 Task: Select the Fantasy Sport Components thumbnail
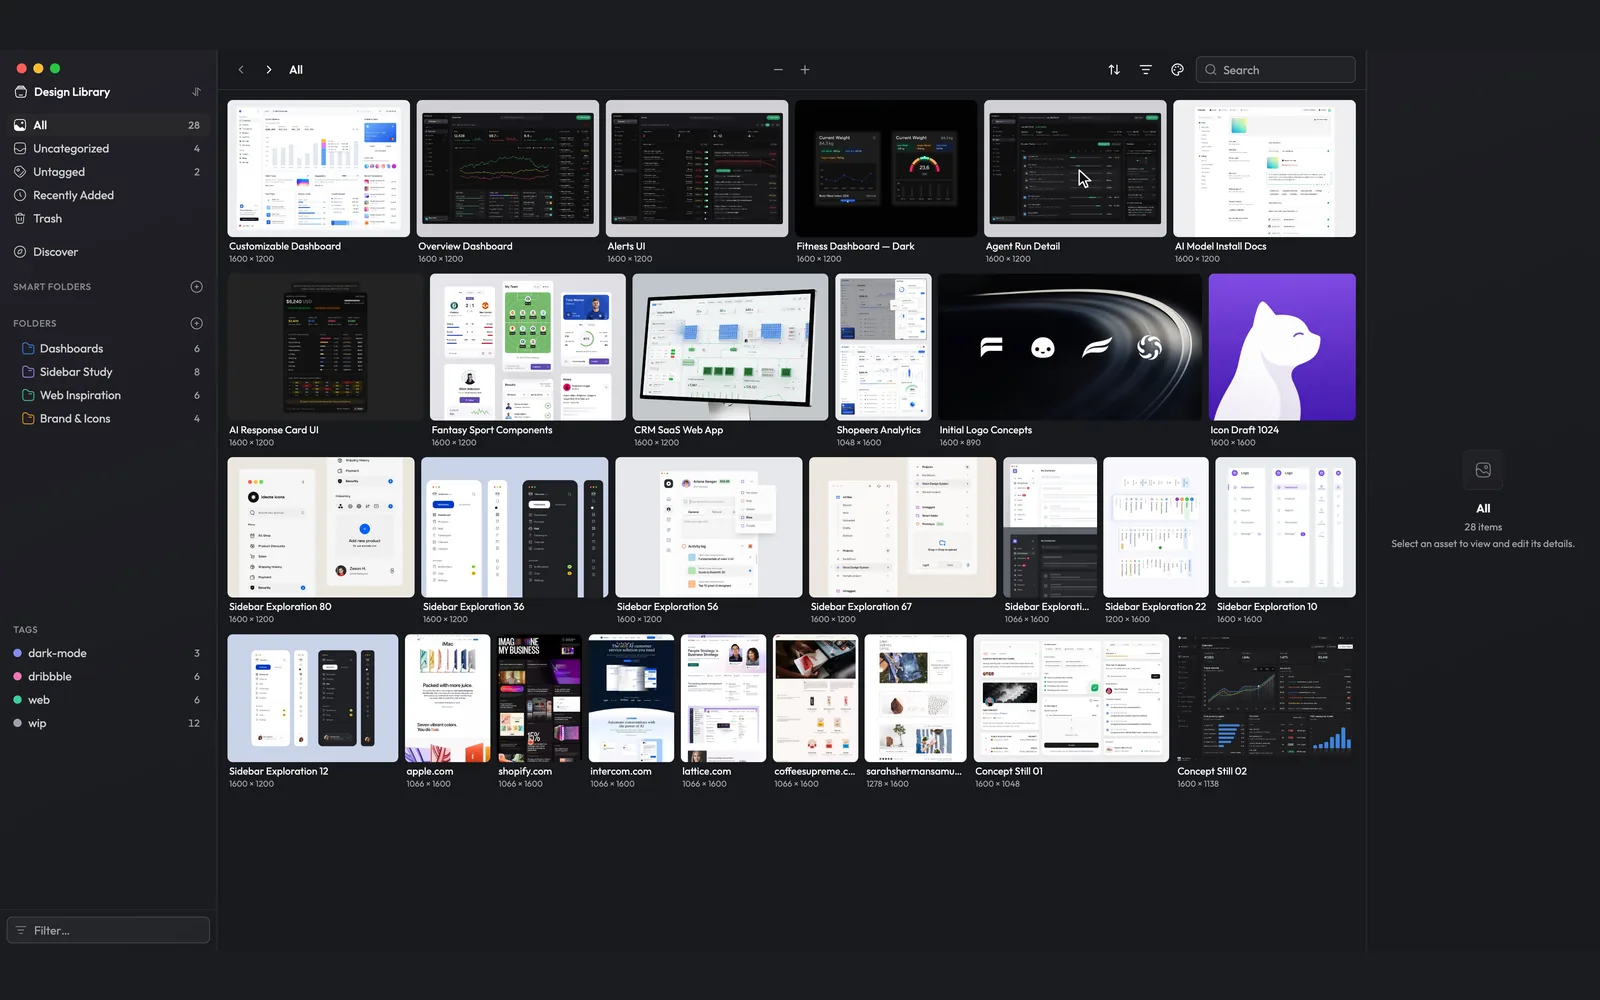pyautogui.click(x=528, y=347)
